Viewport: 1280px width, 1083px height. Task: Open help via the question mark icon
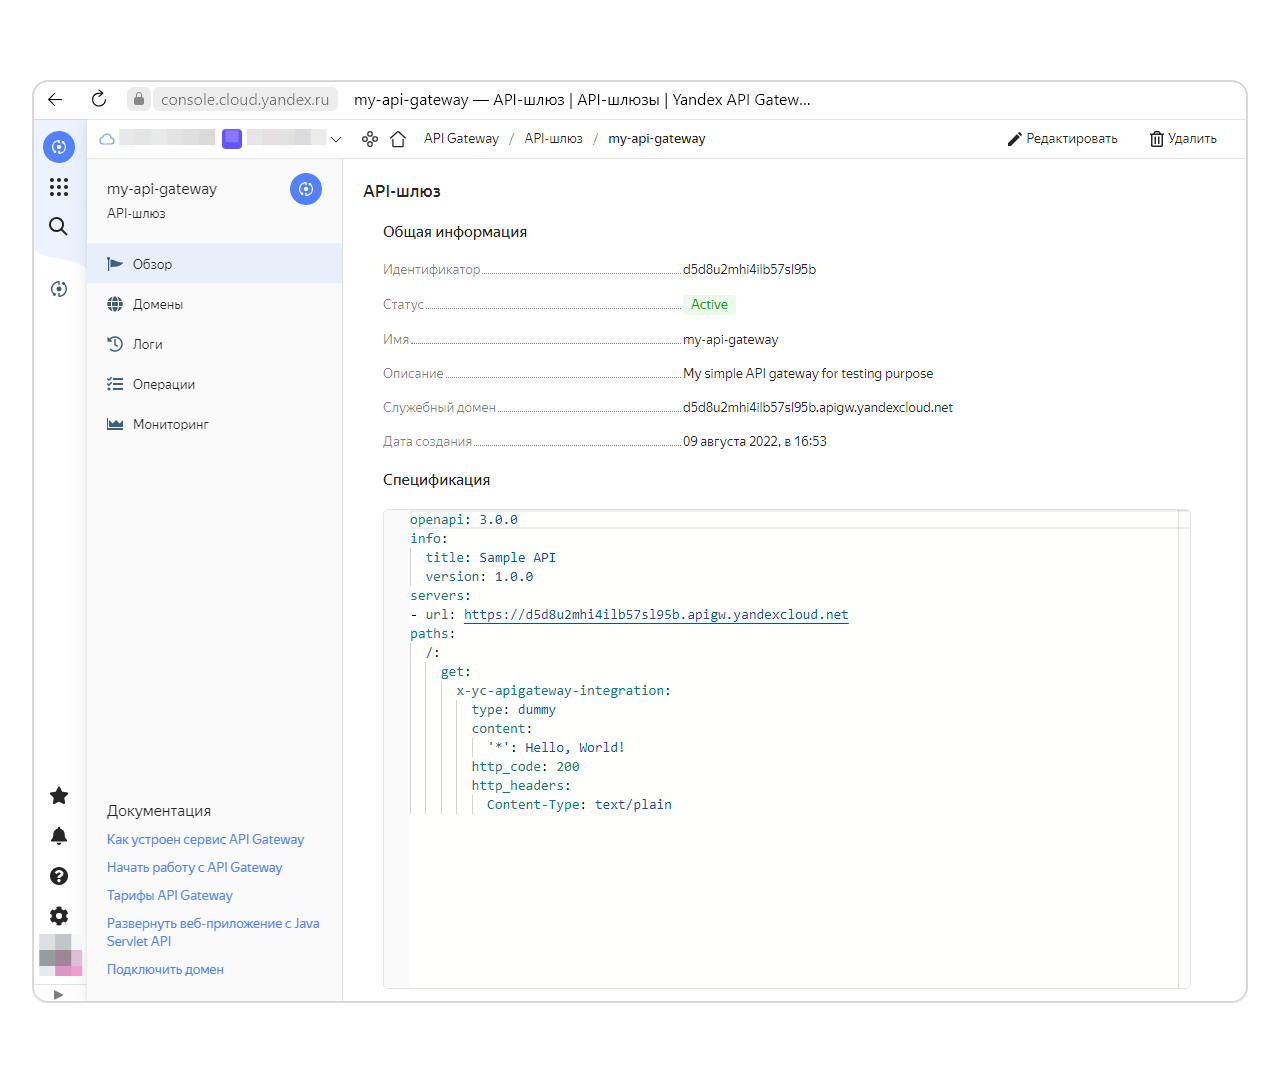point(58,876)
